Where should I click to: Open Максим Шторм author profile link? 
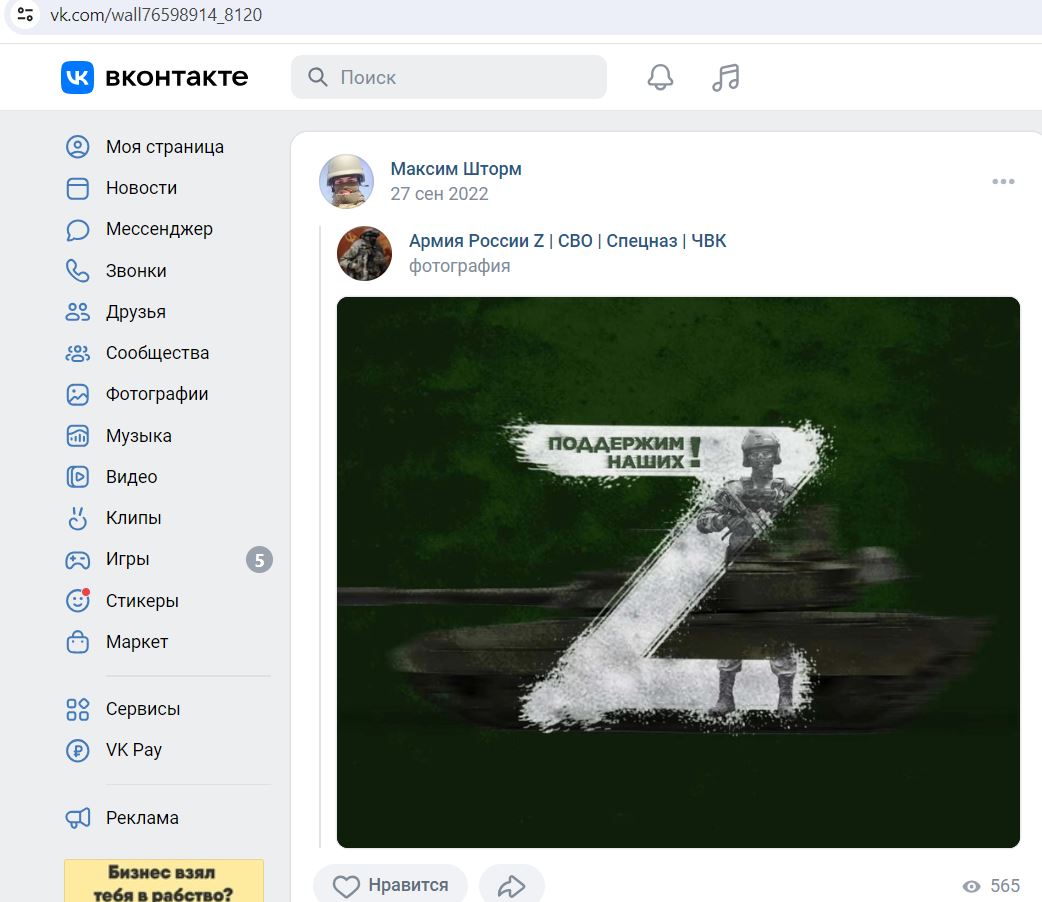click(x=456, y=169)
